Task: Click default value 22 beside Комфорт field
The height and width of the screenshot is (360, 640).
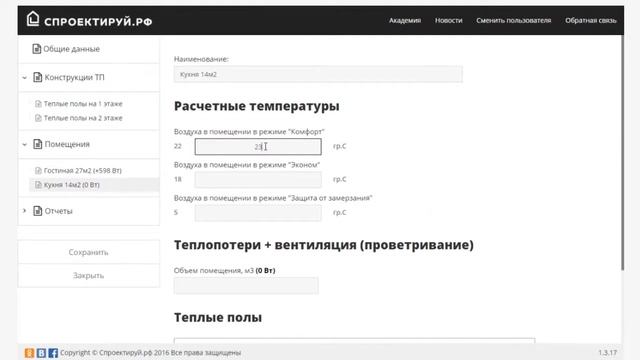Action: pos(178,146)
